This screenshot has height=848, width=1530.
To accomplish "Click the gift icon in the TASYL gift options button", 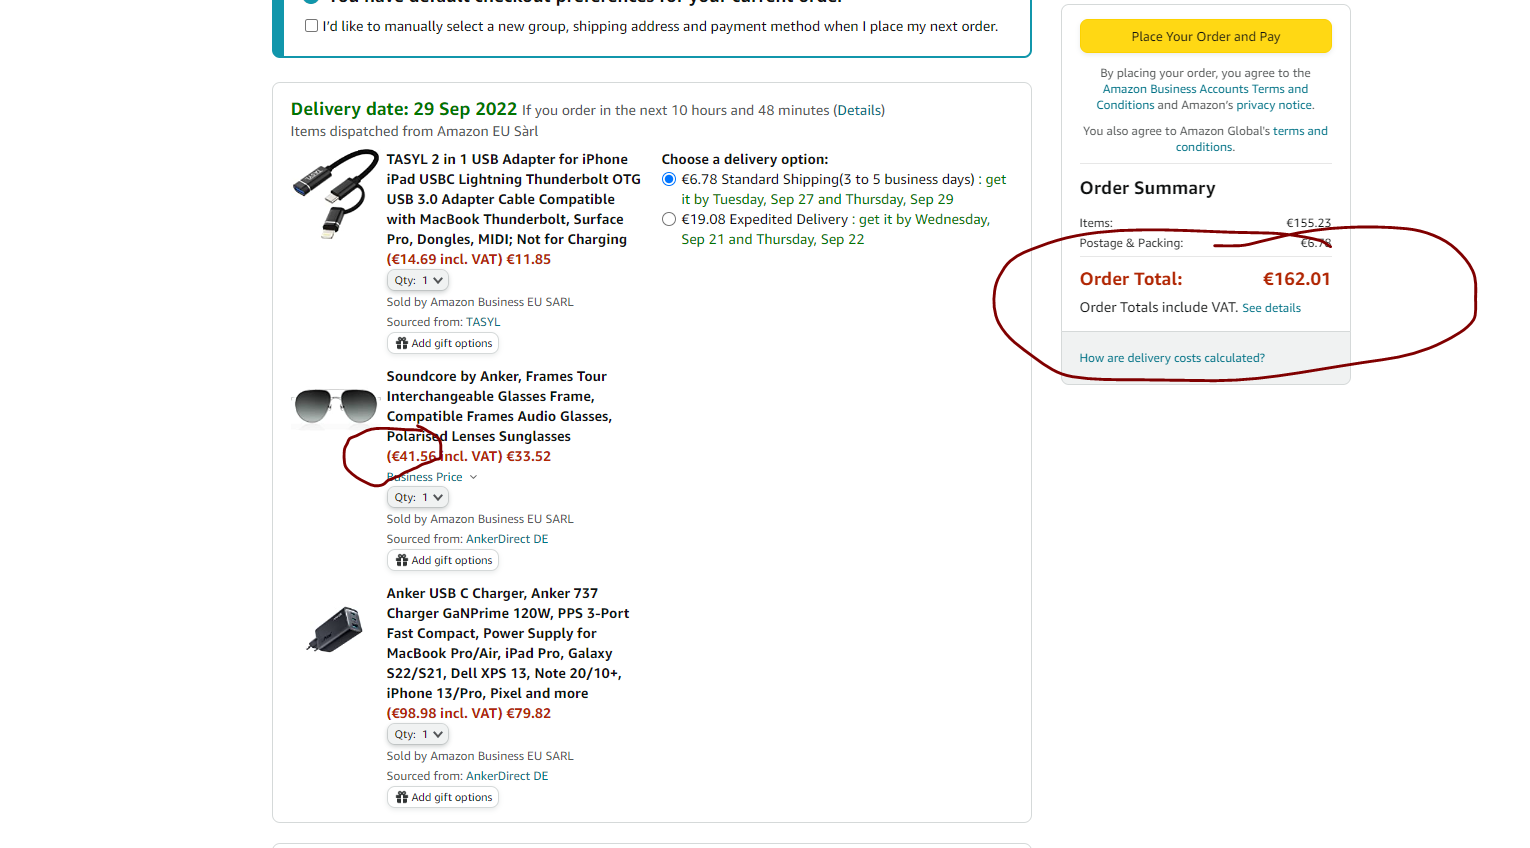I will (x=402, y=343).
